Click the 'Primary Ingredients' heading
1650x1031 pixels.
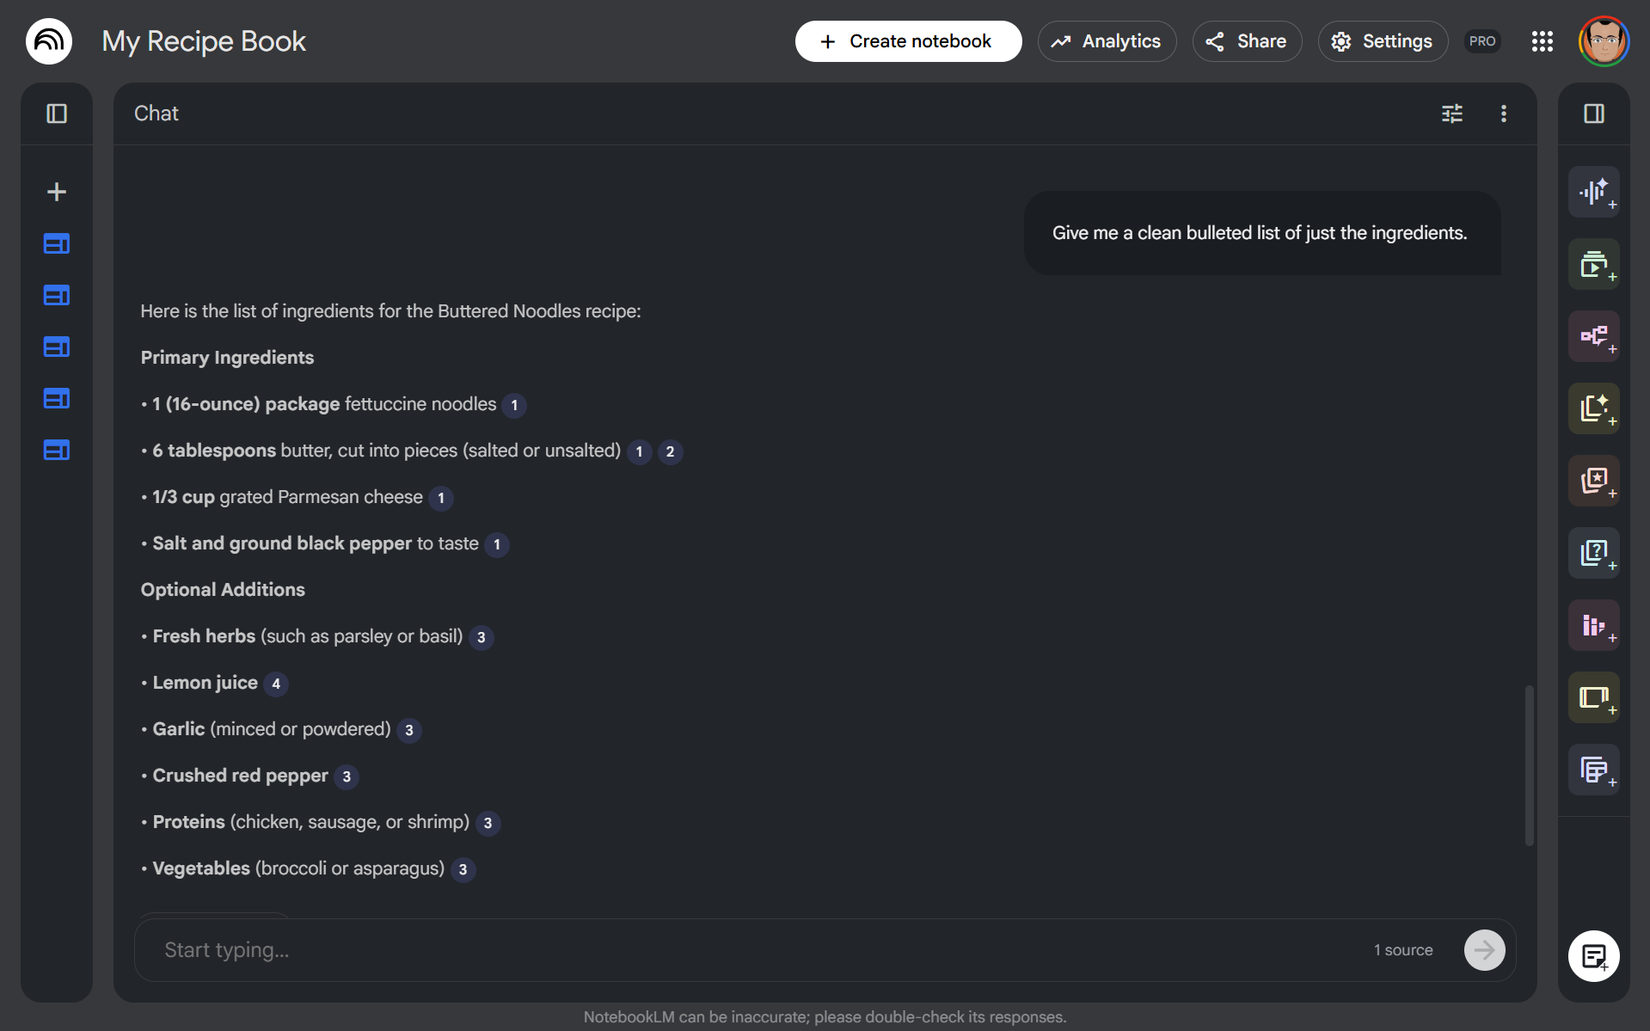(227, 358)
